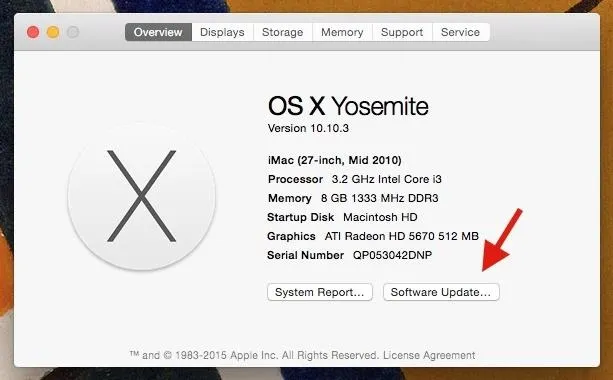Open the Service tab

pyautogui.click(x=460, y=32)
